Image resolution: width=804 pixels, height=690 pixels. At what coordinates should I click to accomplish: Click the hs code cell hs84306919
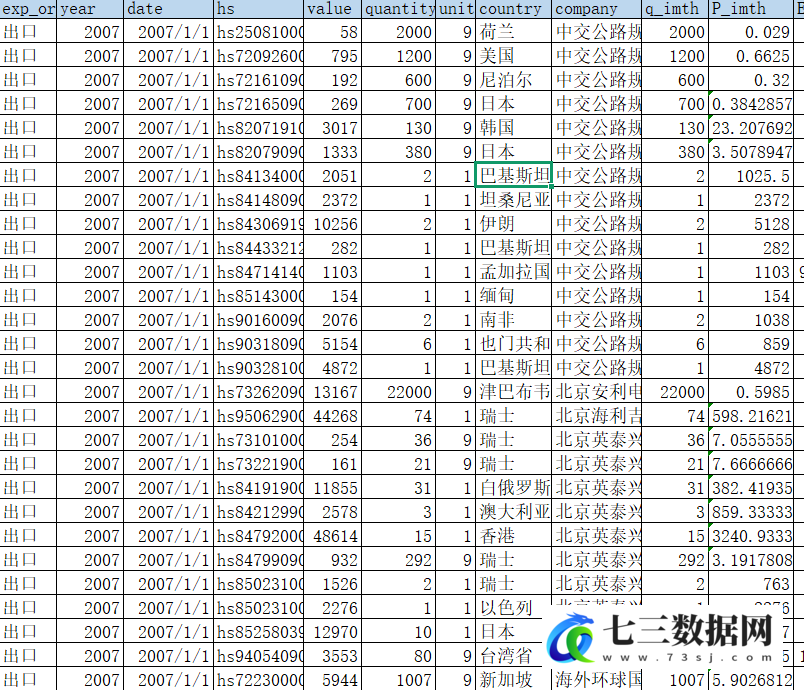(258, 224)
